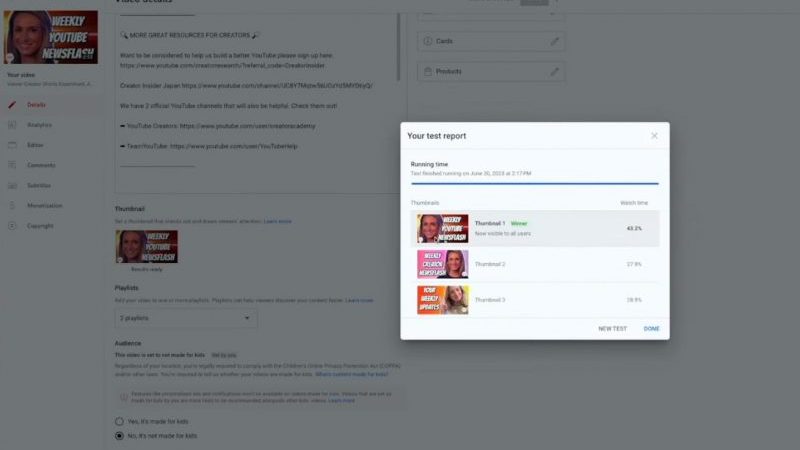Screen dimensions: 800x450
Task: Edit Cards using its pencil icon
Action: coord(555,41)
